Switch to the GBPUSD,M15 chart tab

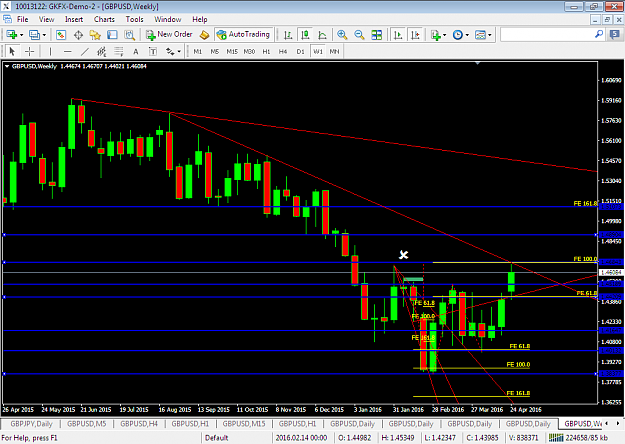pyautogui.click(x=244, y=424)
